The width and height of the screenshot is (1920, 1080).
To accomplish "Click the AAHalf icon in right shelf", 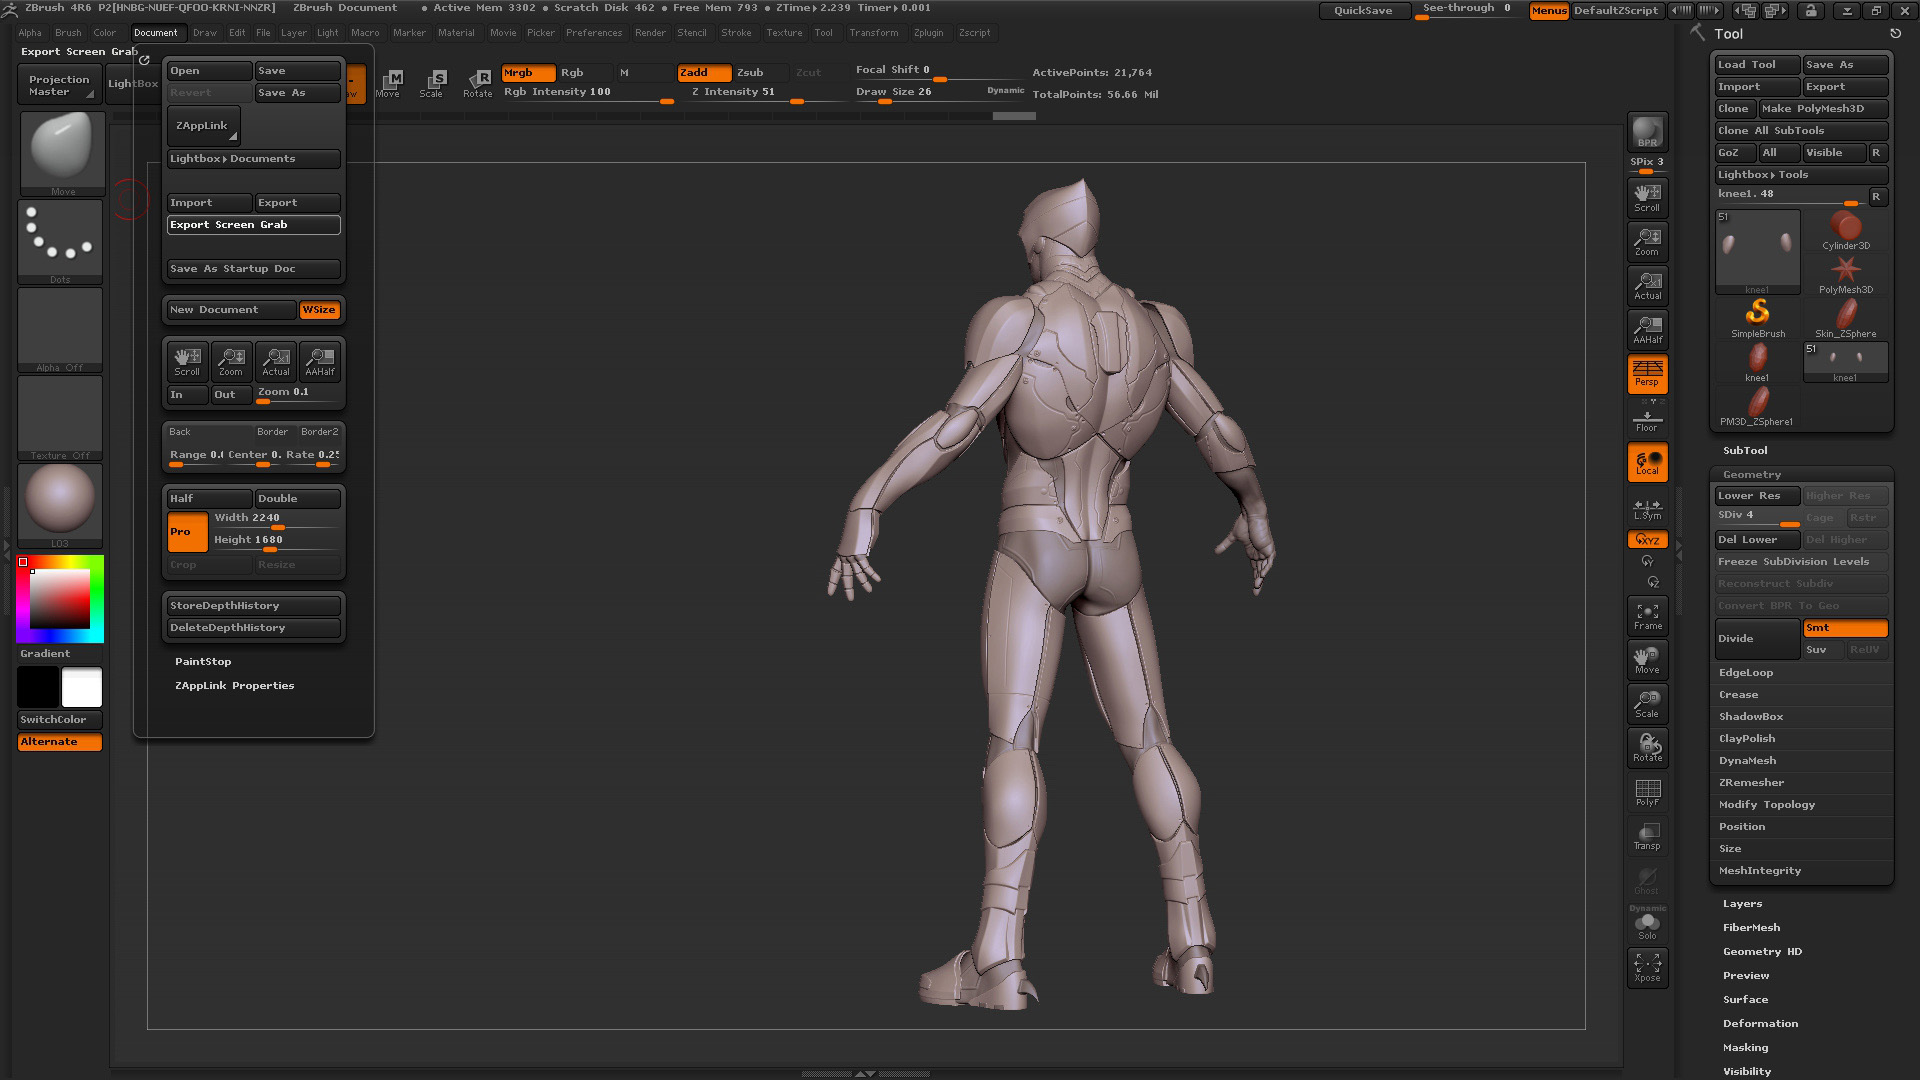I will coord(1647,329).
